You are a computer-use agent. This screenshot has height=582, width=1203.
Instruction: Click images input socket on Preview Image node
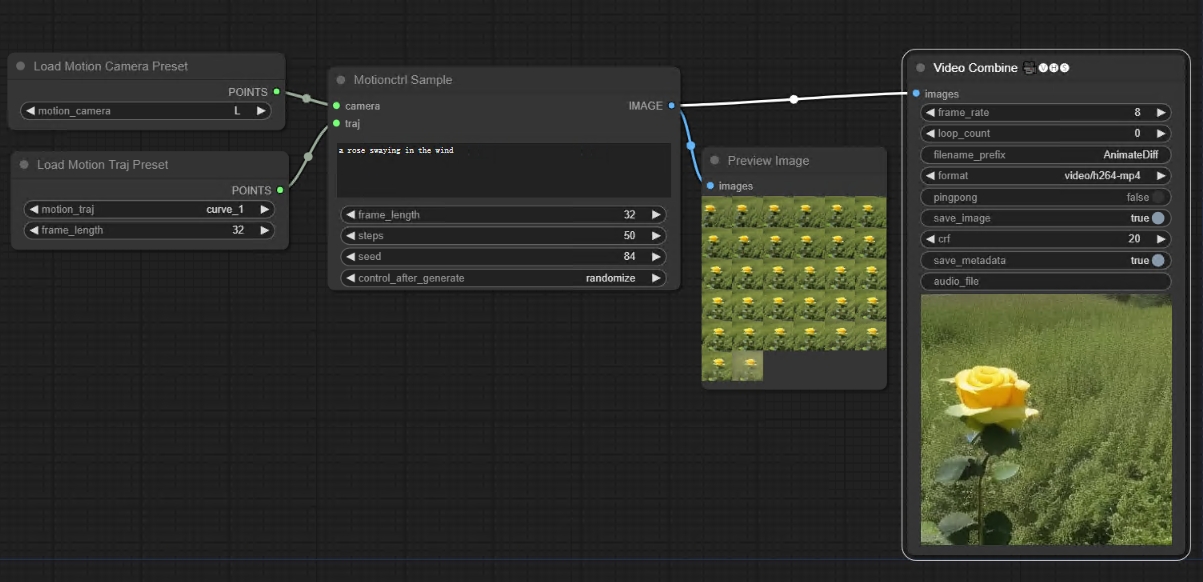(710, 186)
